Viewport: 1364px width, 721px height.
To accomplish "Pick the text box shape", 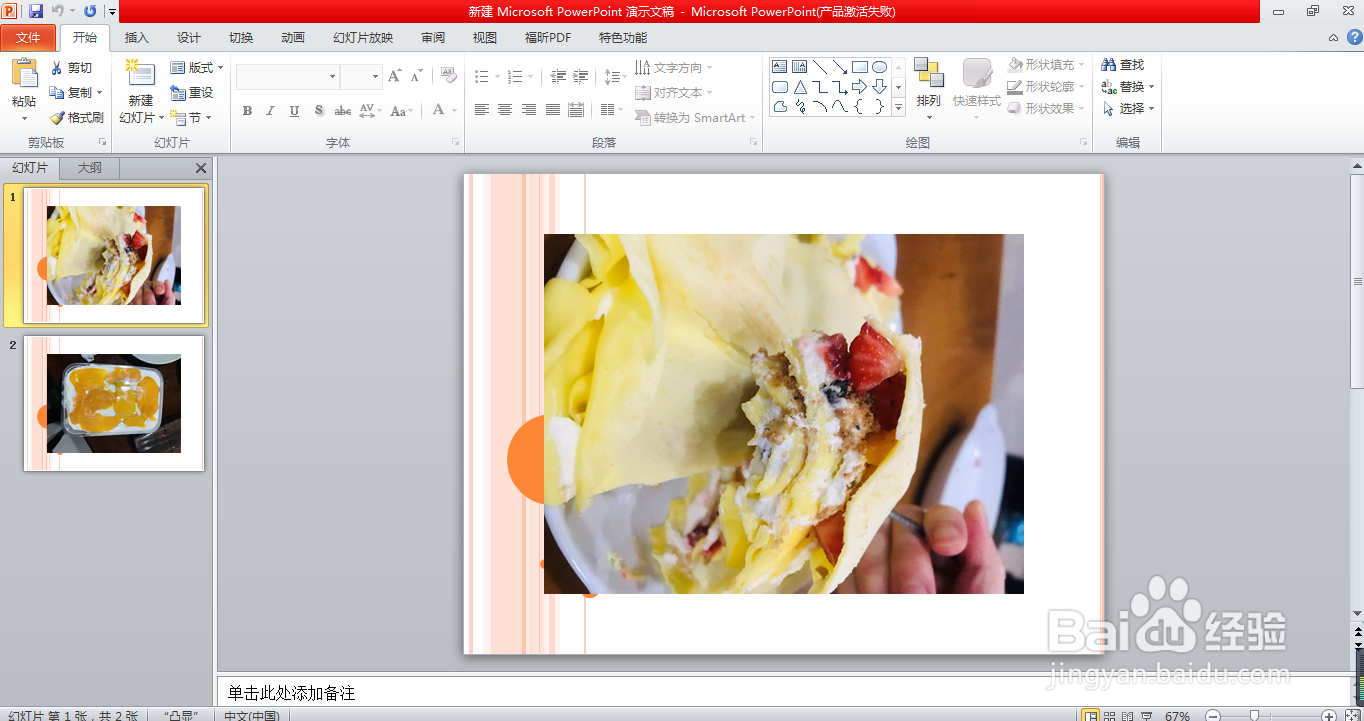I will [780, 67].
